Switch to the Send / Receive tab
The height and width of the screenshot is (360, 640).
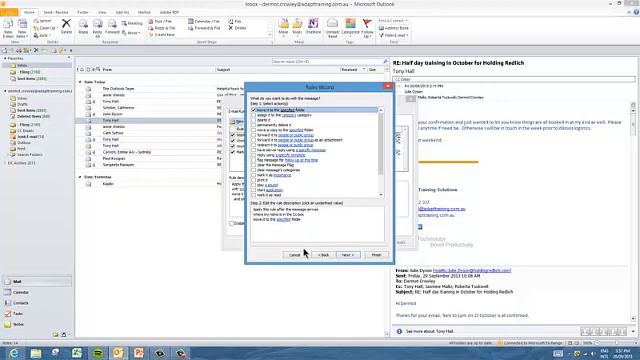pos(56,13)
